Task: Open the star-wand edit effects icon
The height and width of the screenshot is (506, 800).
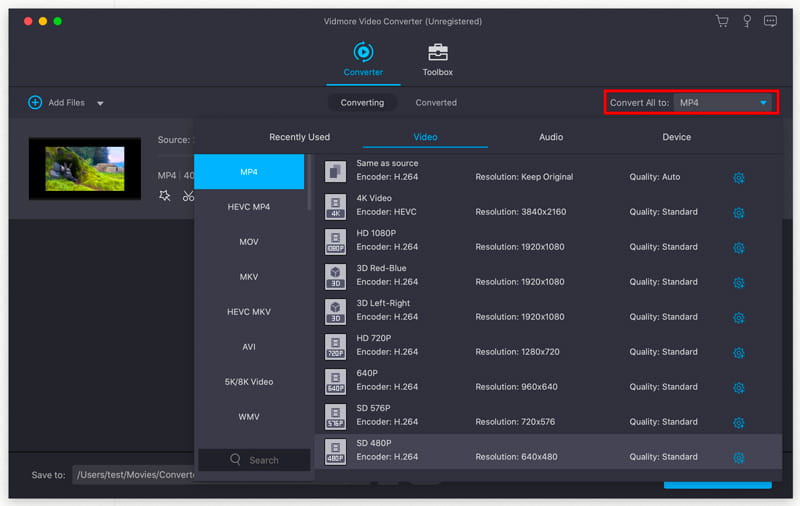Action: [165, 196]
